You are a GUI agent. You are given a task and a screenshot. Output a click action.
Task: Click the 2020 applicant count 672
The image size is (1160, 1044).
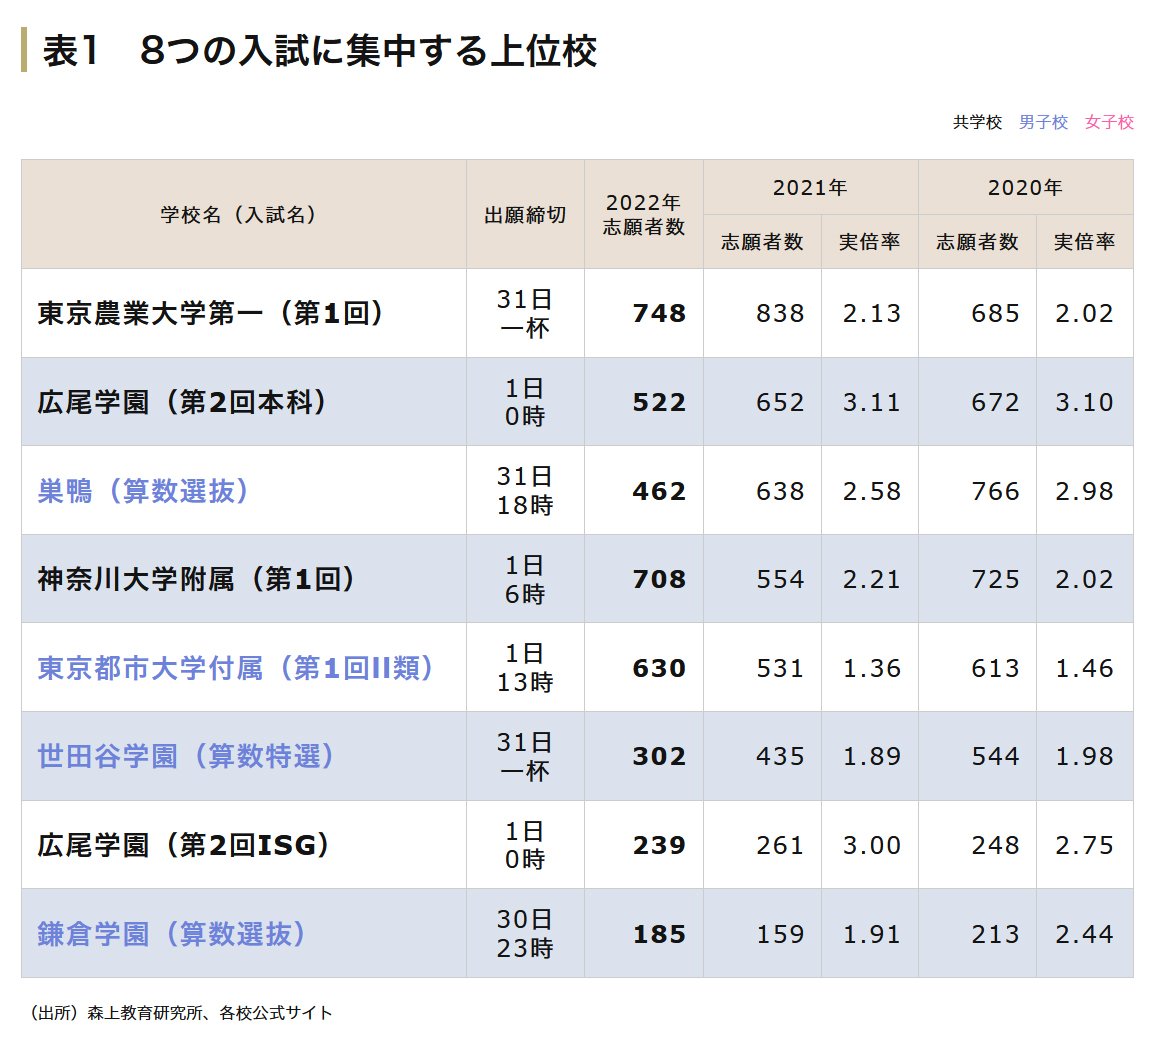995,402
